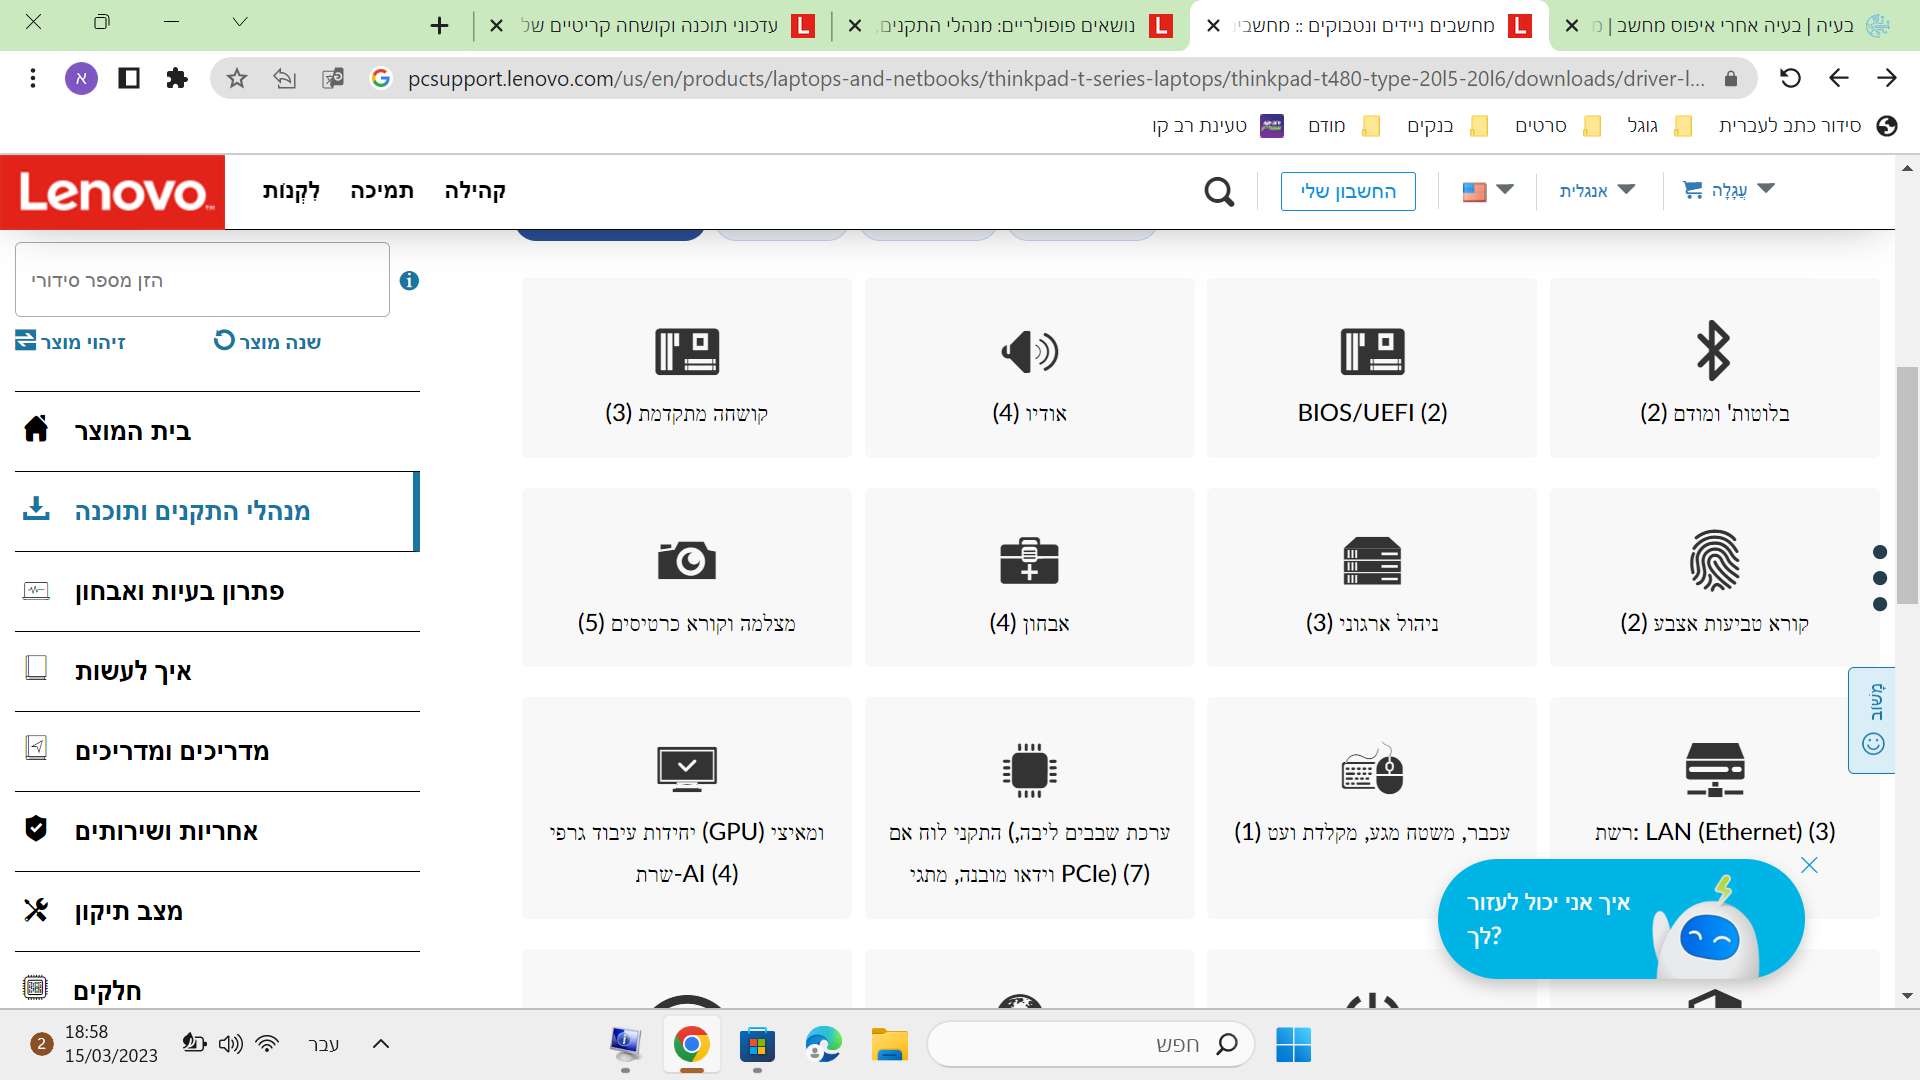Open the diagnostics (אבחון) category
This screenshot has height=1080, width=1920.
(x=1029, y=578)
